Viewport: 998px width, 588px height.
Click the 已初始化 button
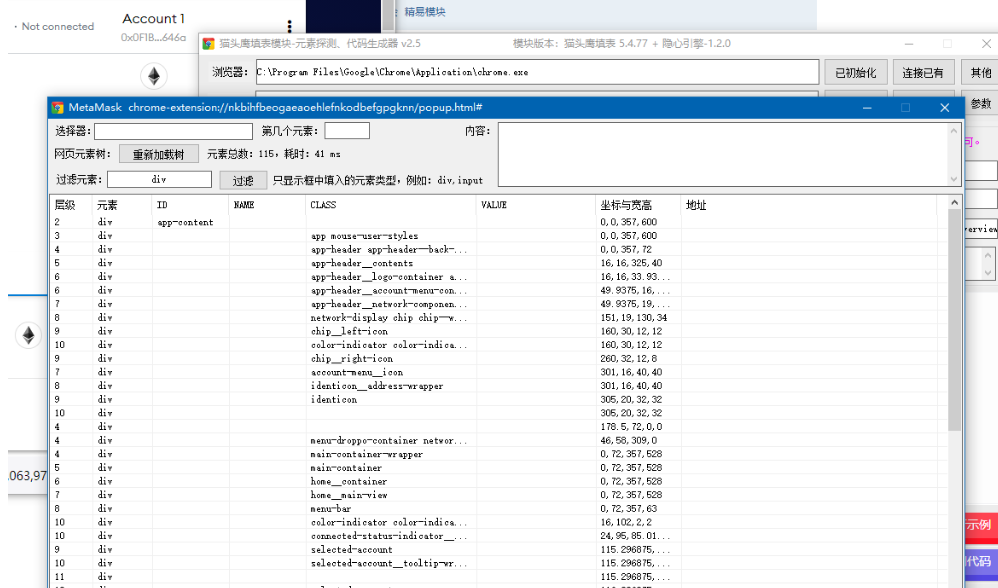856,73
